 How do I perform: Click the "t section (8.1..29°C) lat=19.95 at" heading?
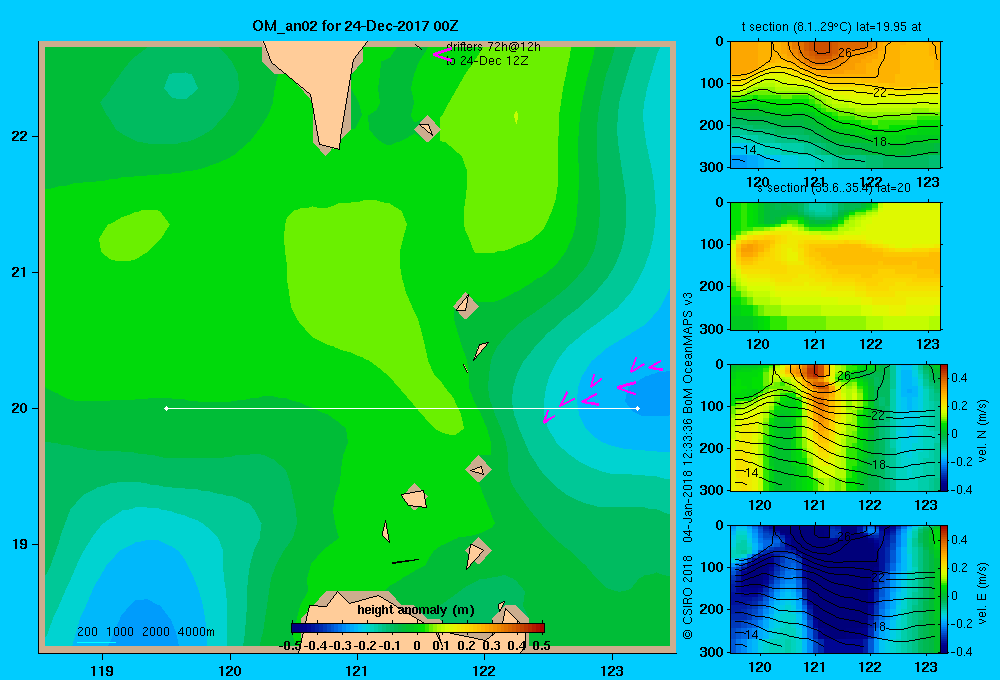pyautogui.click(x=831, y=27)
